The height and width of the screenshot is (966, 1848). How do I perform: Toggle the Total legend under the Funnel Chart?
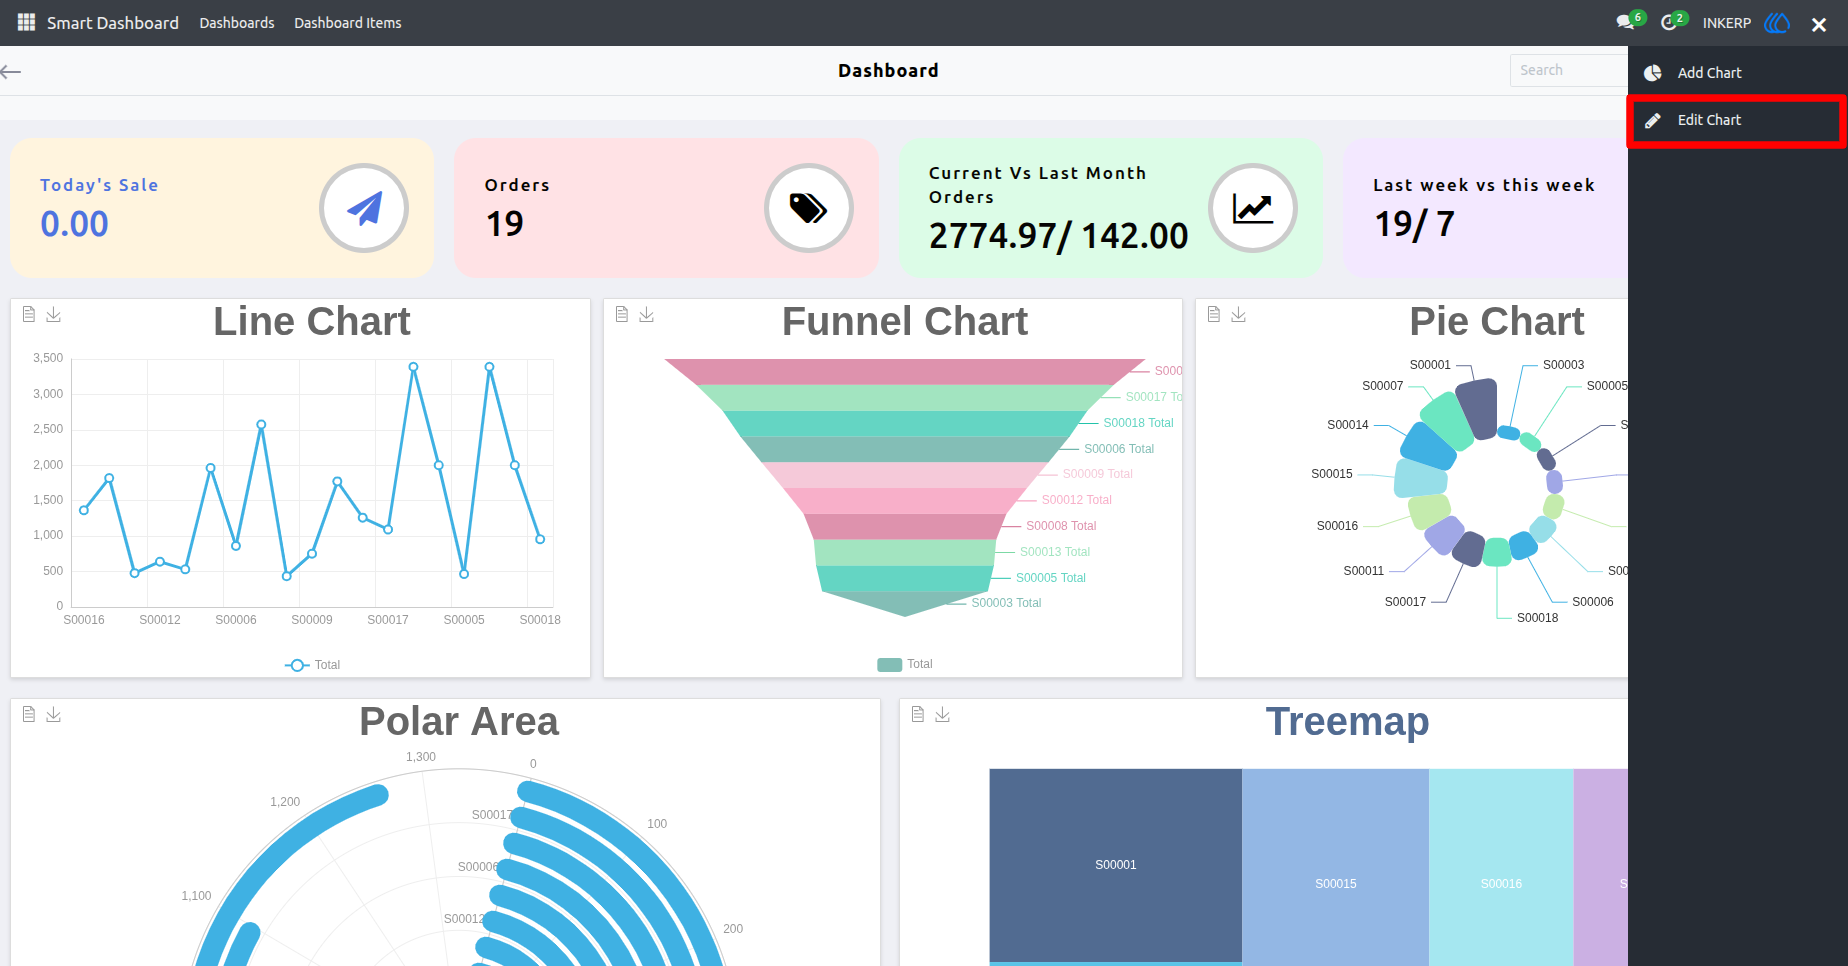pos(905,664)
